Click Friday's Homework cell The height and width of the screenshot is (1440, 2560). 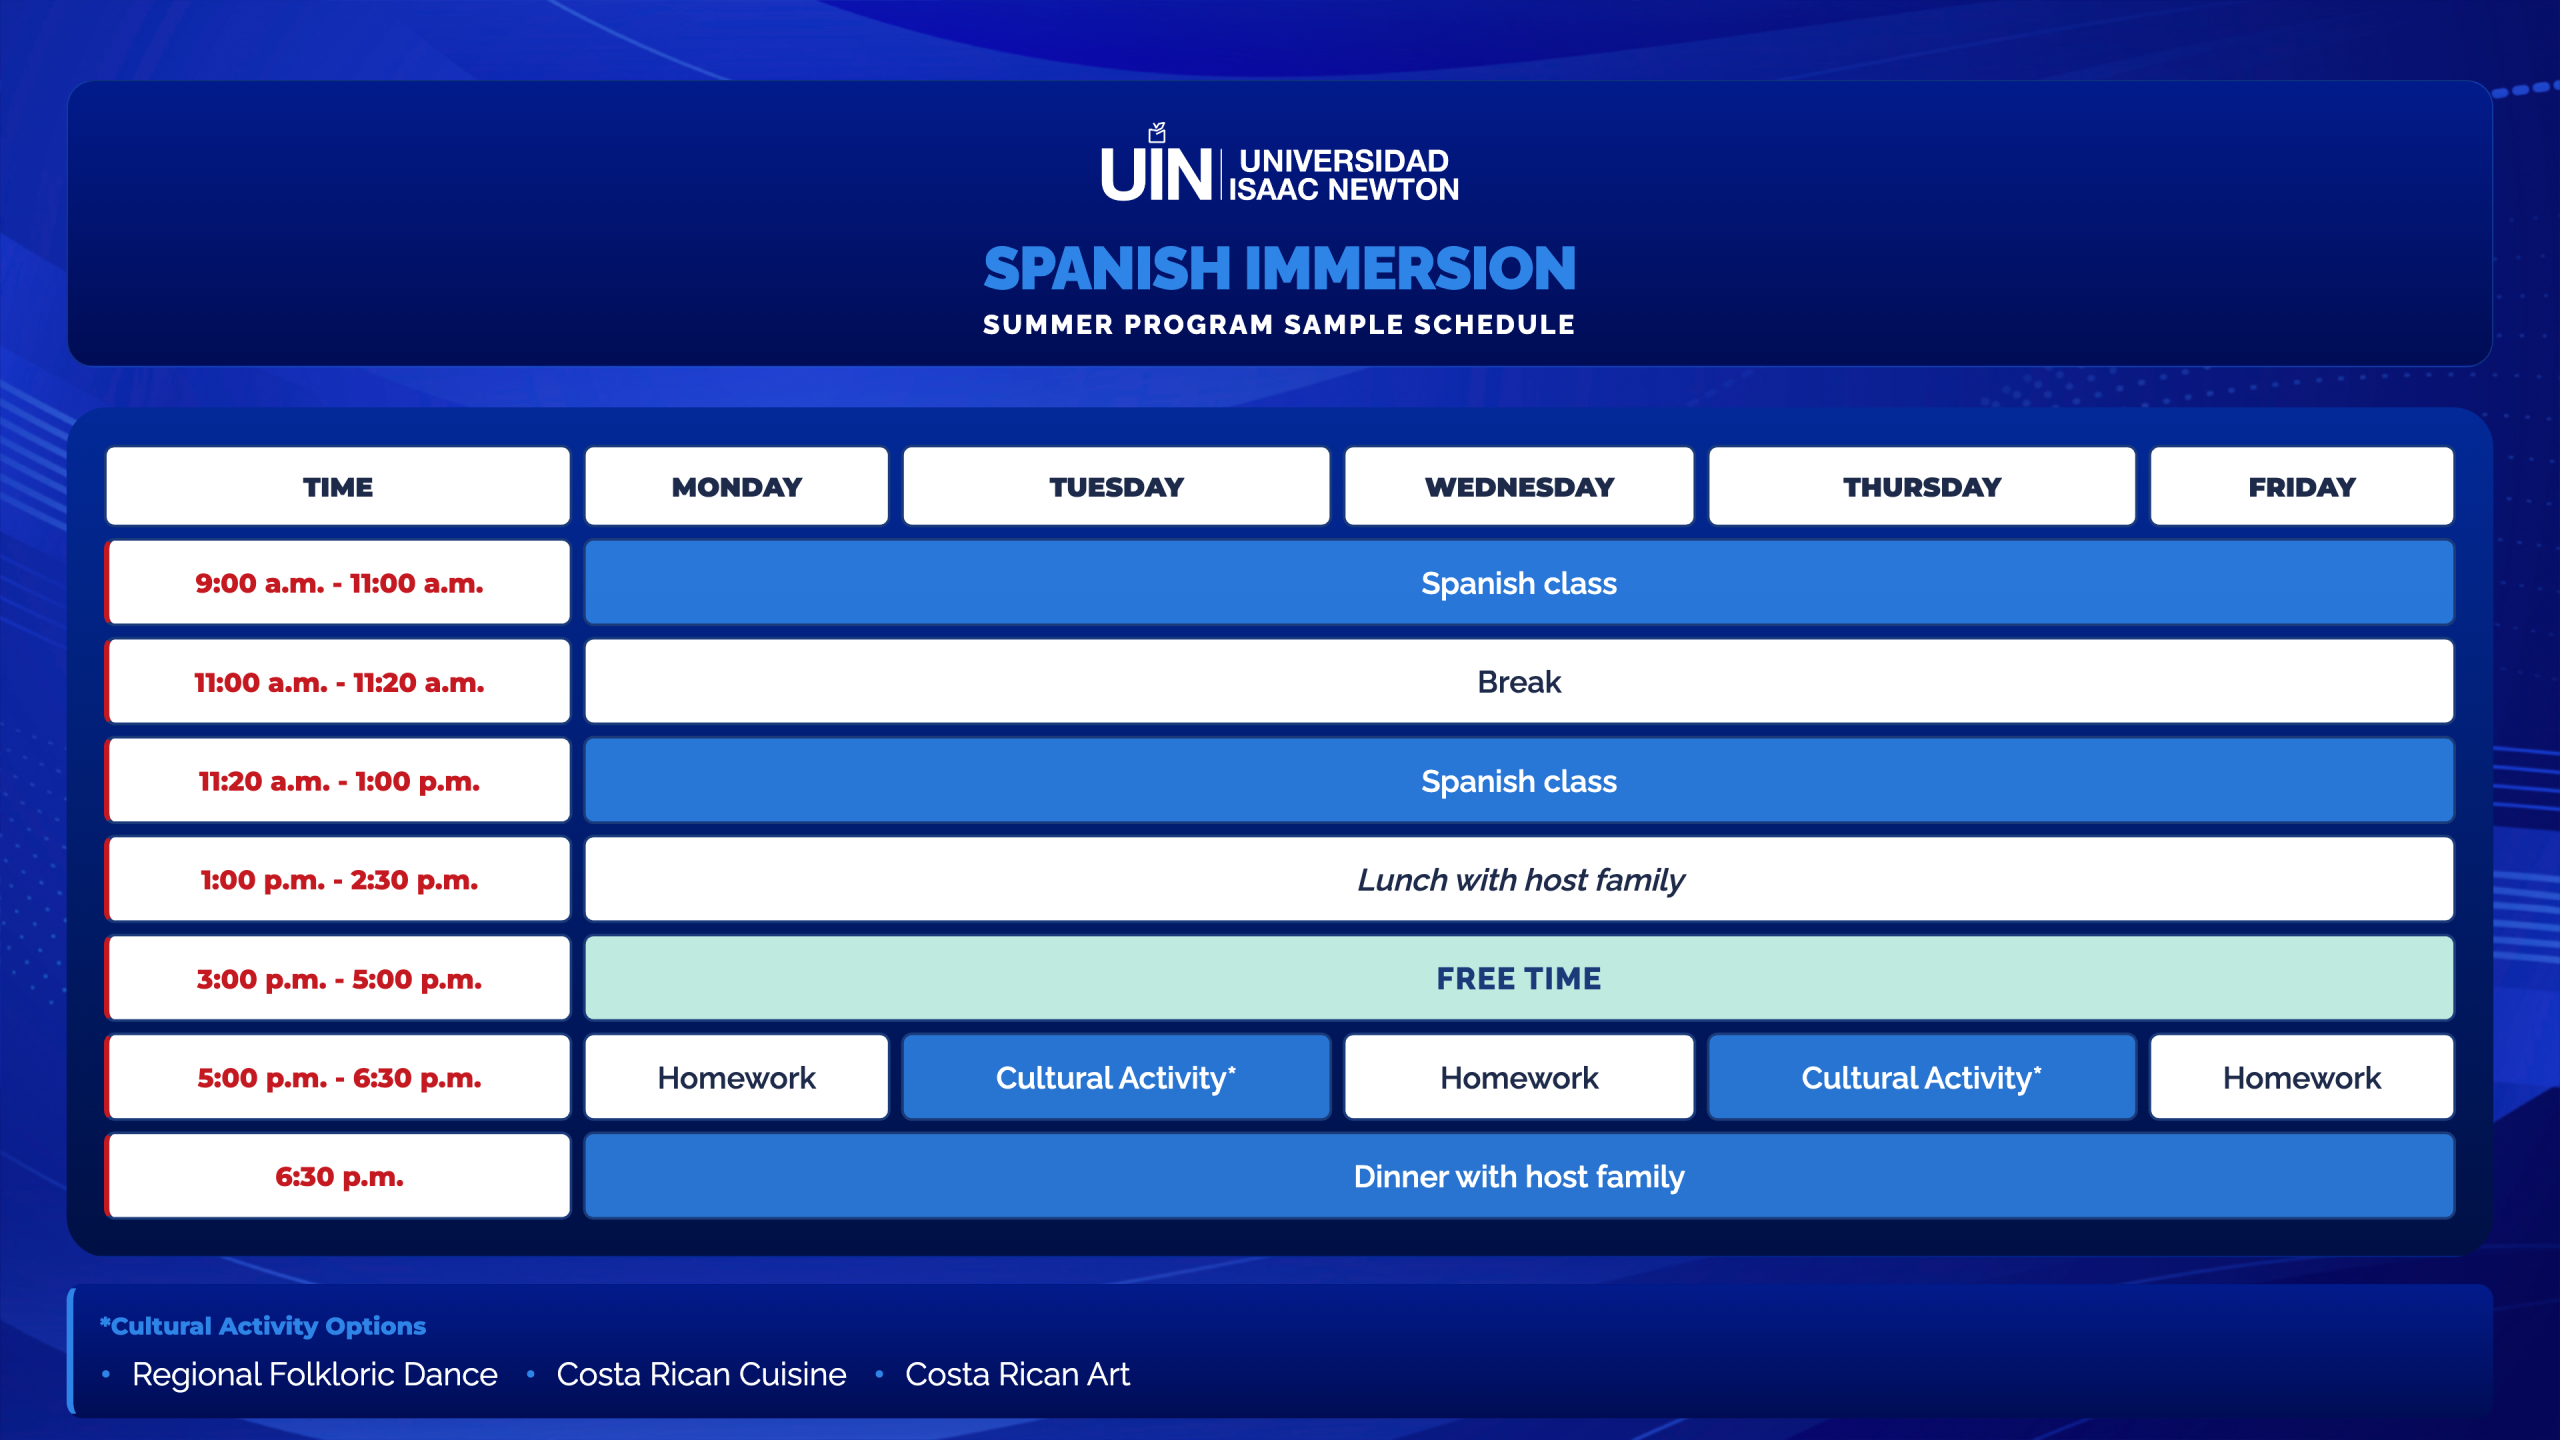2302,1078
